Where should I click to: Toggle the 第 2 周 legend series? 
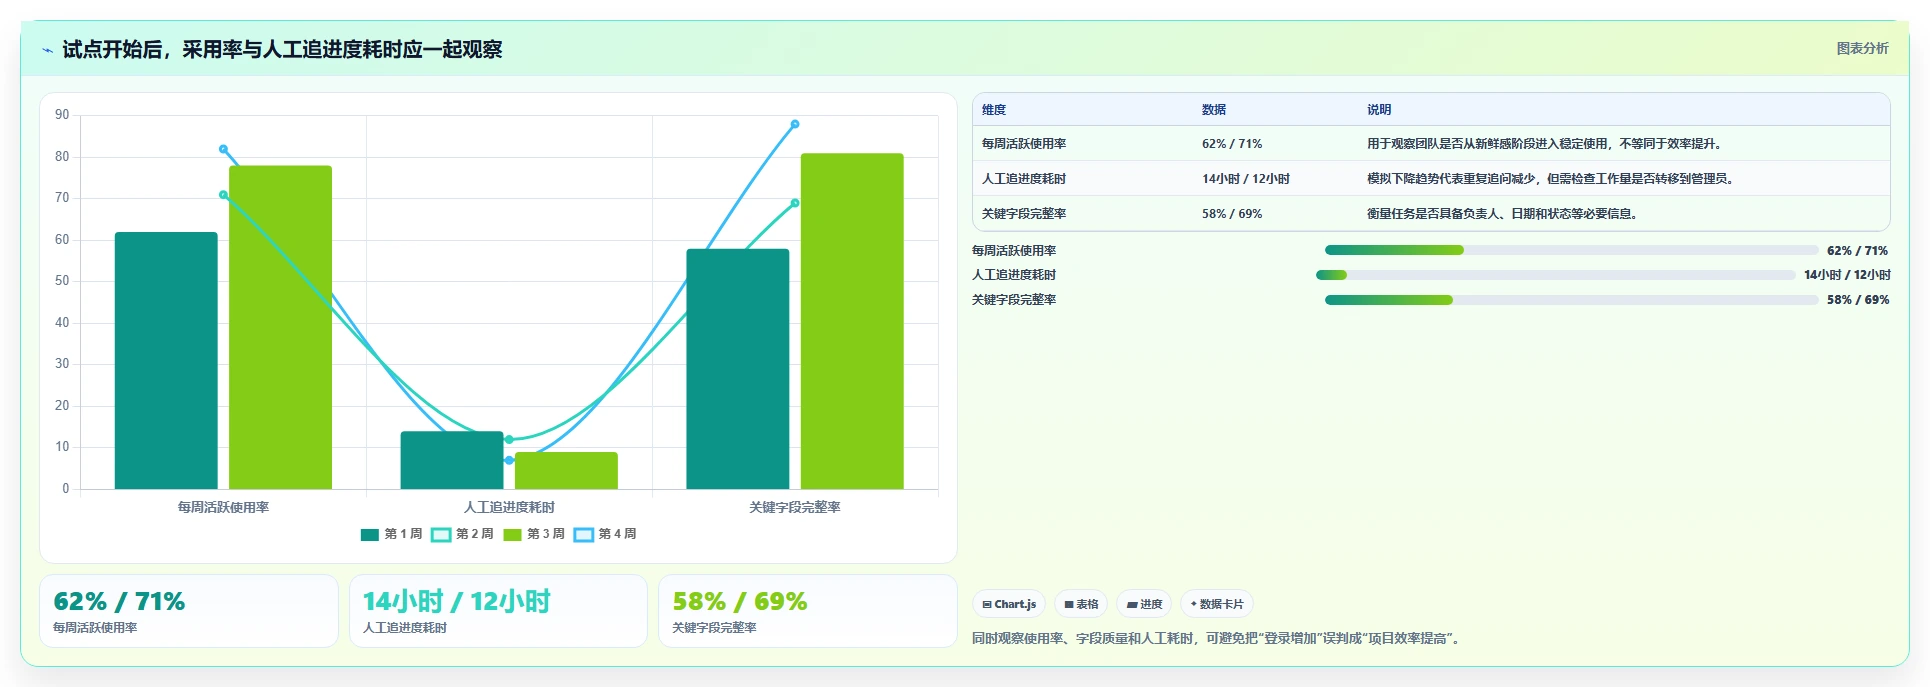pyautogui.click(x=463, y=534)
